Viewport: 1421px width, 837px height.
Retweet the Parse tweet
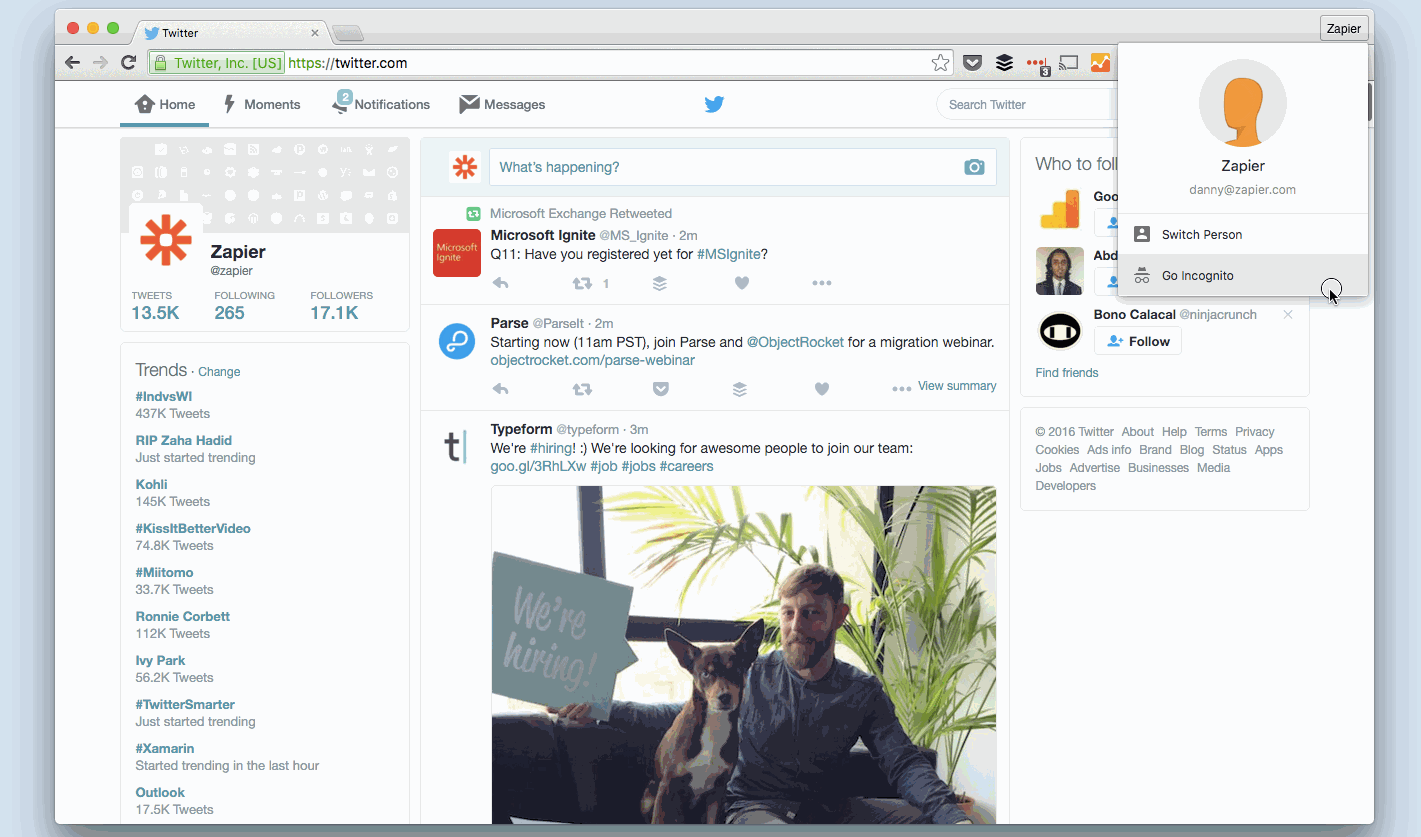click(x=581, y=389)
